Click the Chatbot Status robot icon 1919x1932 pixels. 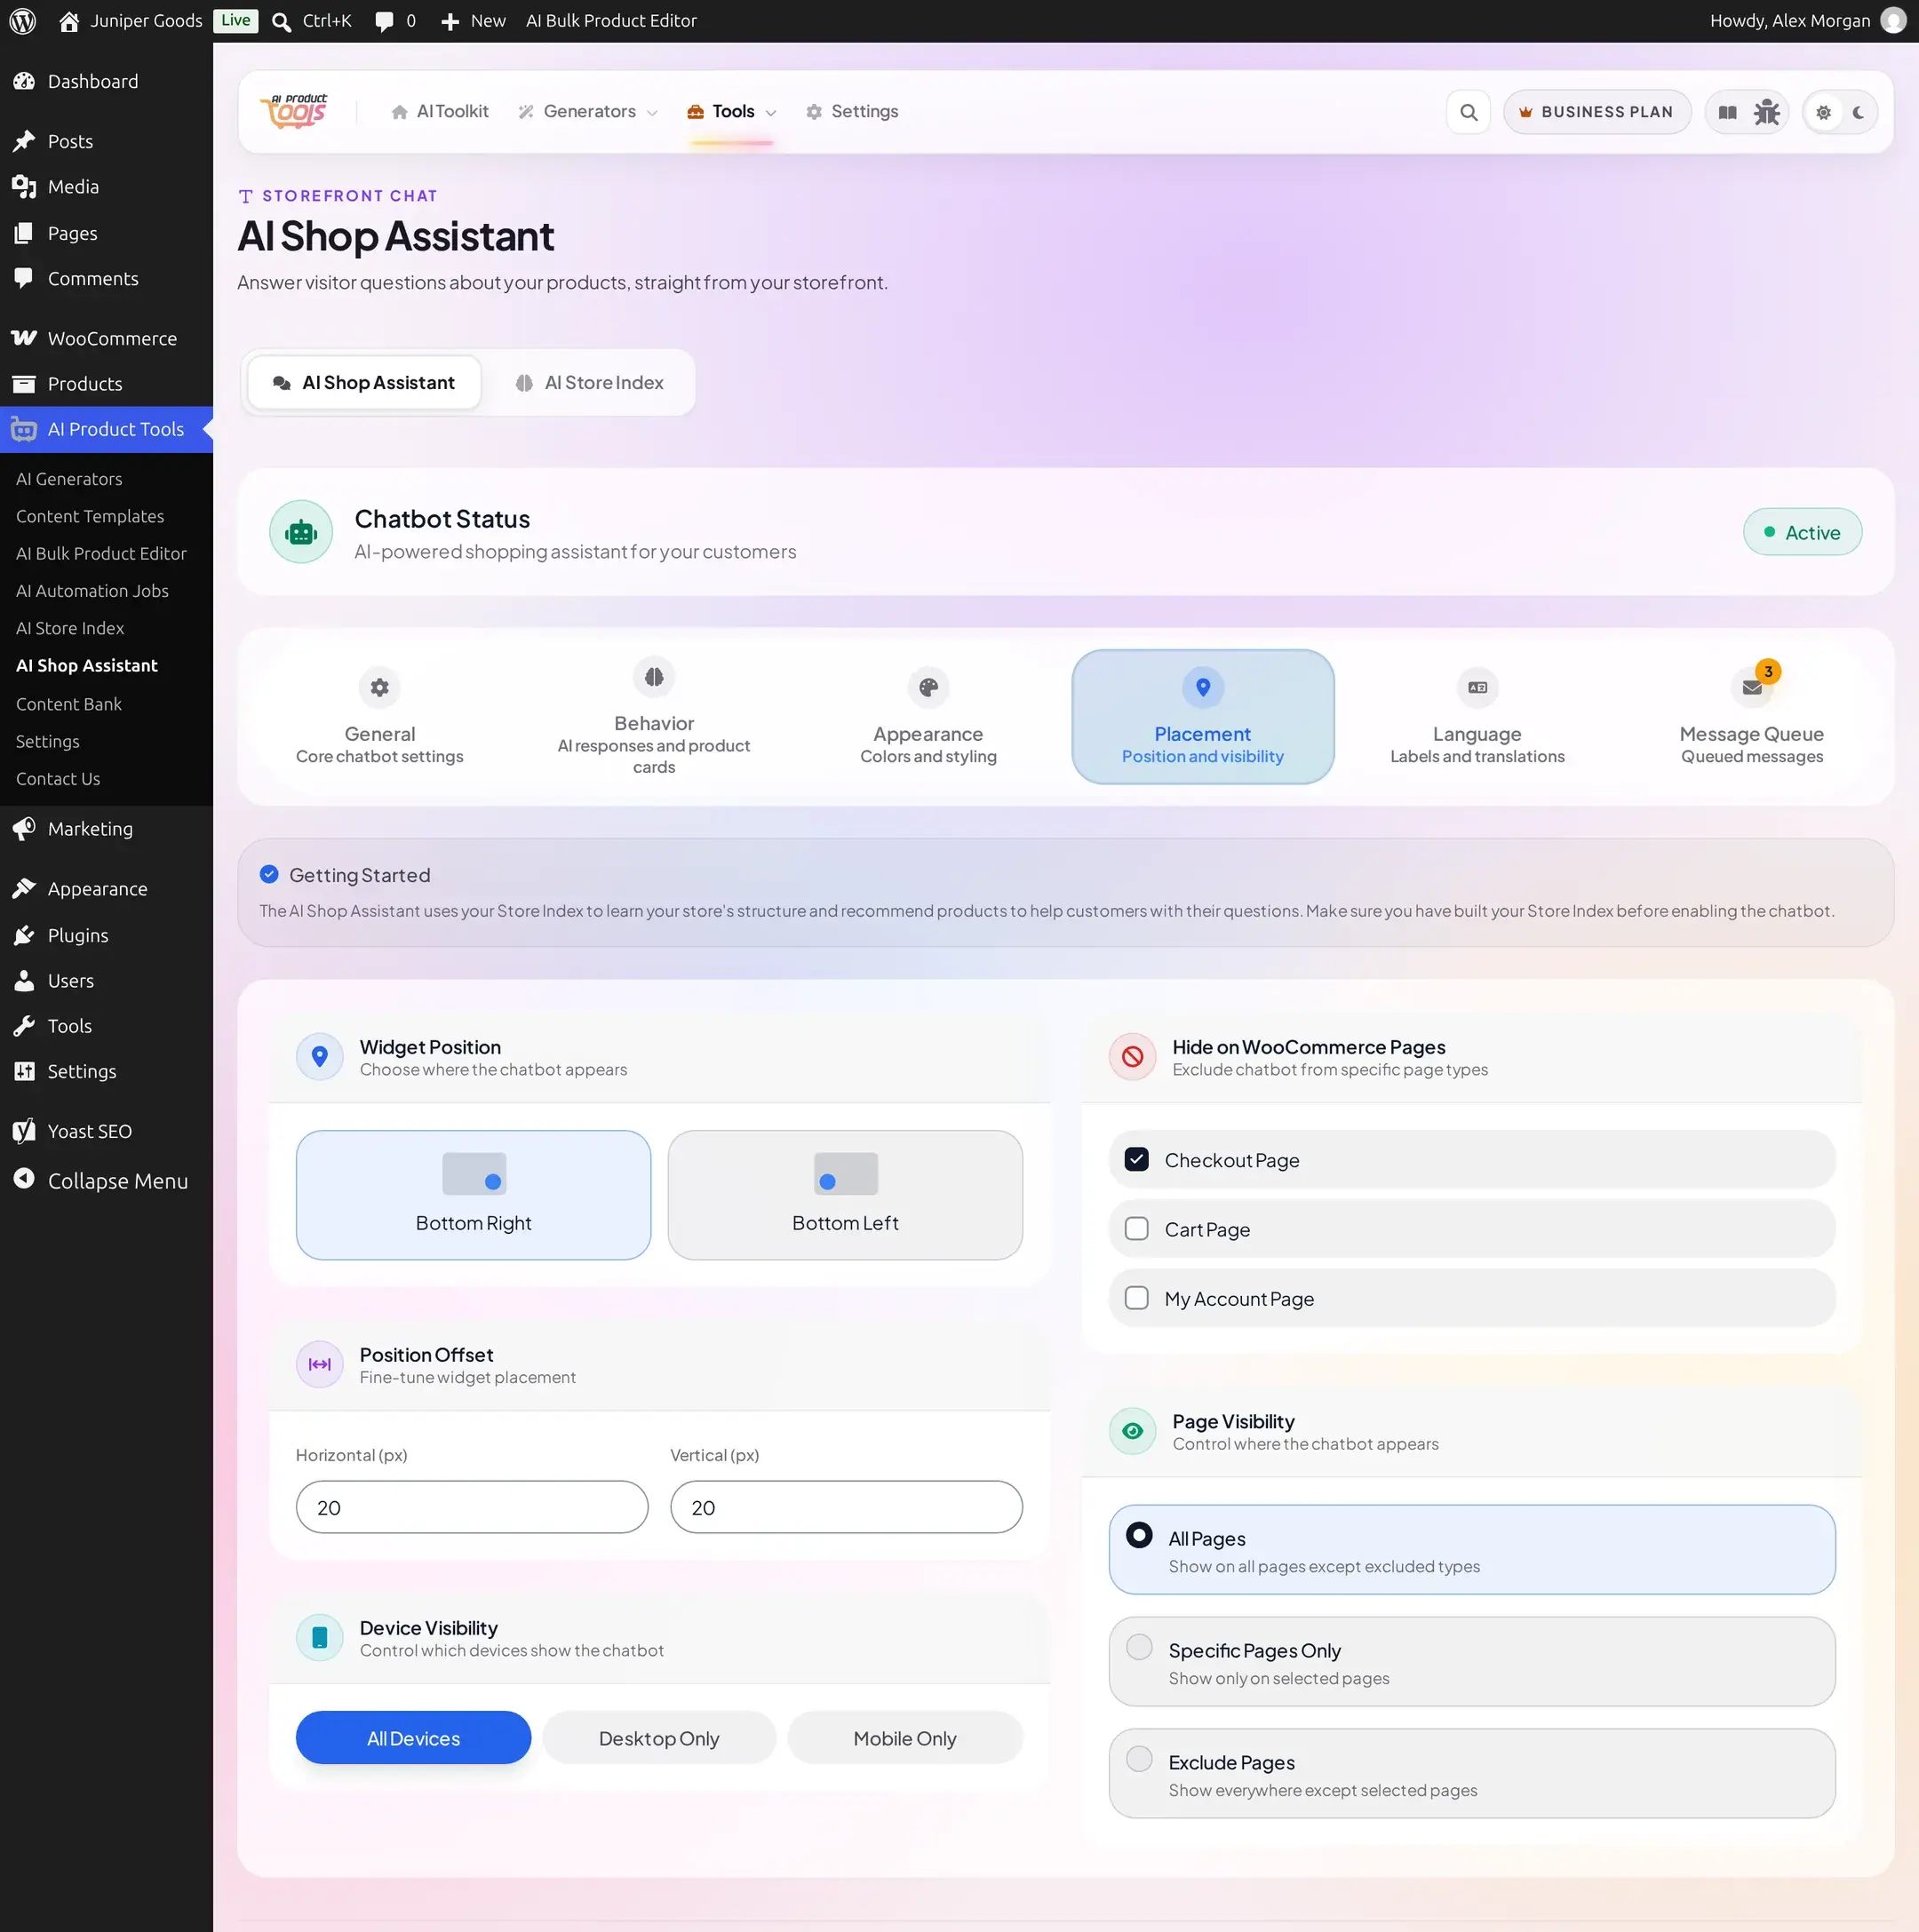[x=301, y=532]
